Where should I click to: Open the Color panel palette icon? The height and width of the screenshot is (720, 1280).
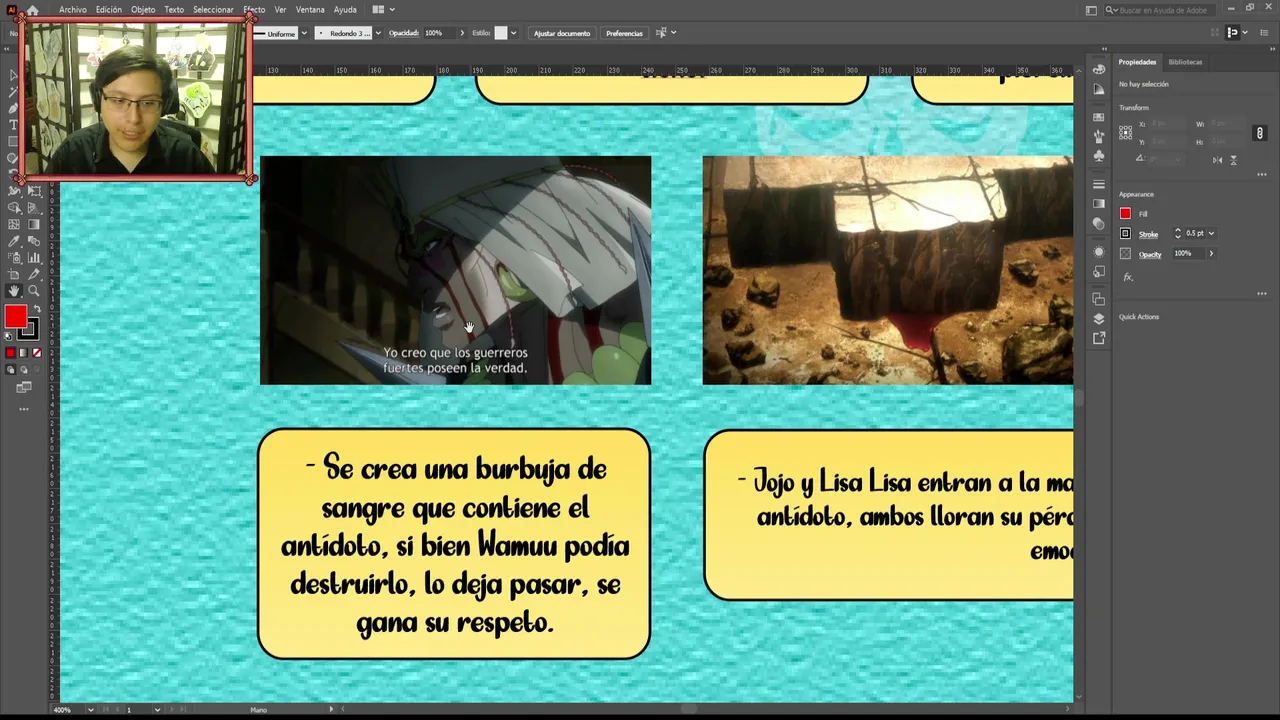pyautogui.click(x=1099, y=69)
